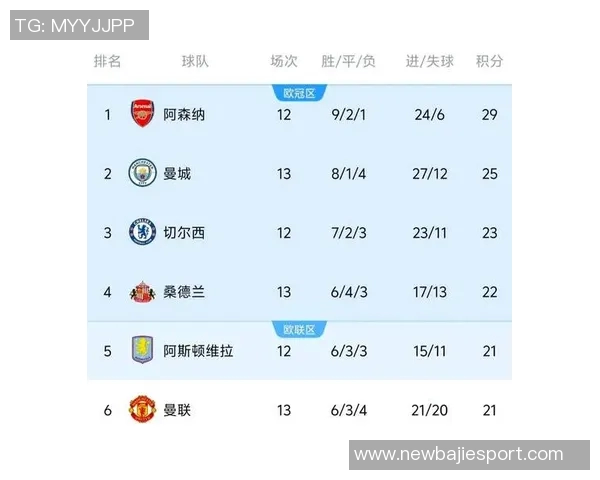Click the Chelsea club crest
This screenshot has height=480, width=600.
pyautogui.click(x=142, y=232)
